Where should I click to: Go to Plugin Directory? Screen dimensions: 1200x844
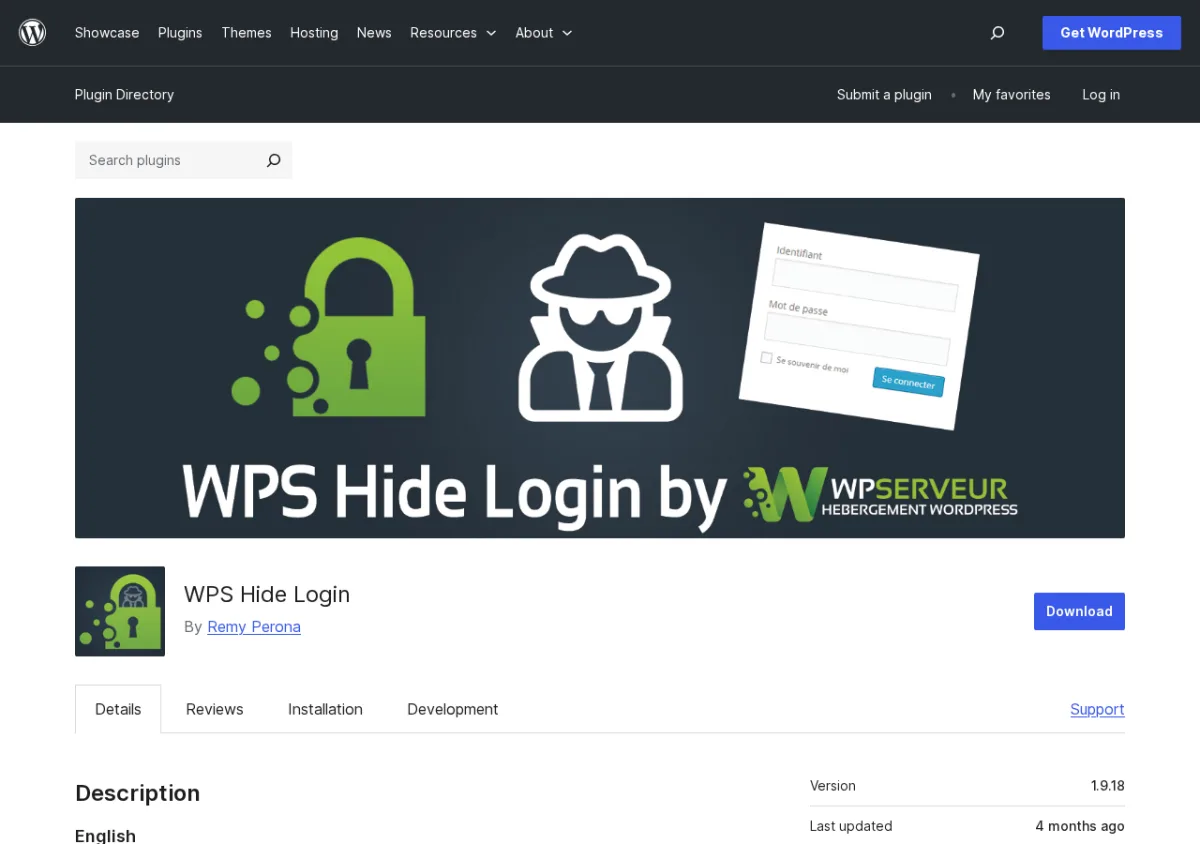click(124, 95)
